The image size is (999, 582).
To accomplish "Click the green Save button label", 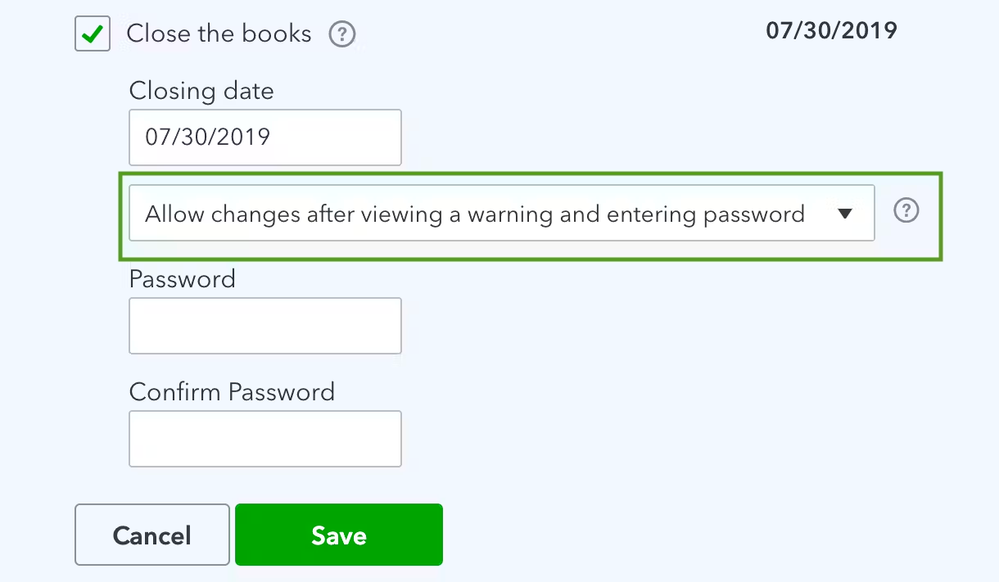I will pyautogui.click(x=338, y=535).
